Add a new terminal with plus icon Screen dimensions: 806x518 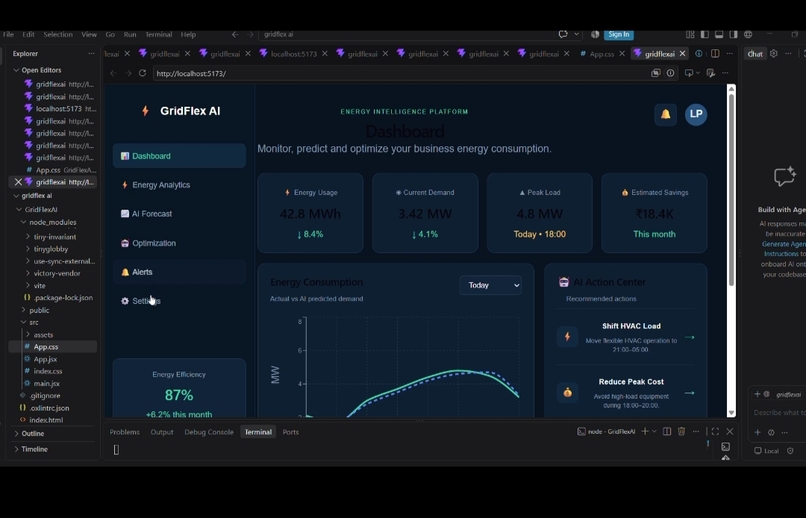[645, 432]
